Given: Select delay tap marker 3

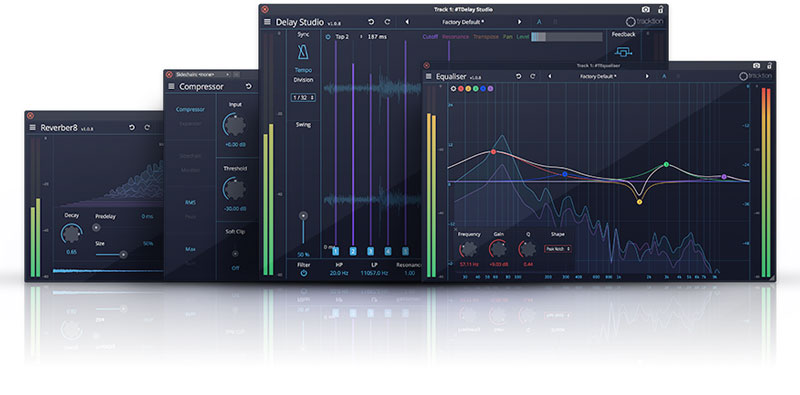Looking at the screenshot, I should coord(370,251).
